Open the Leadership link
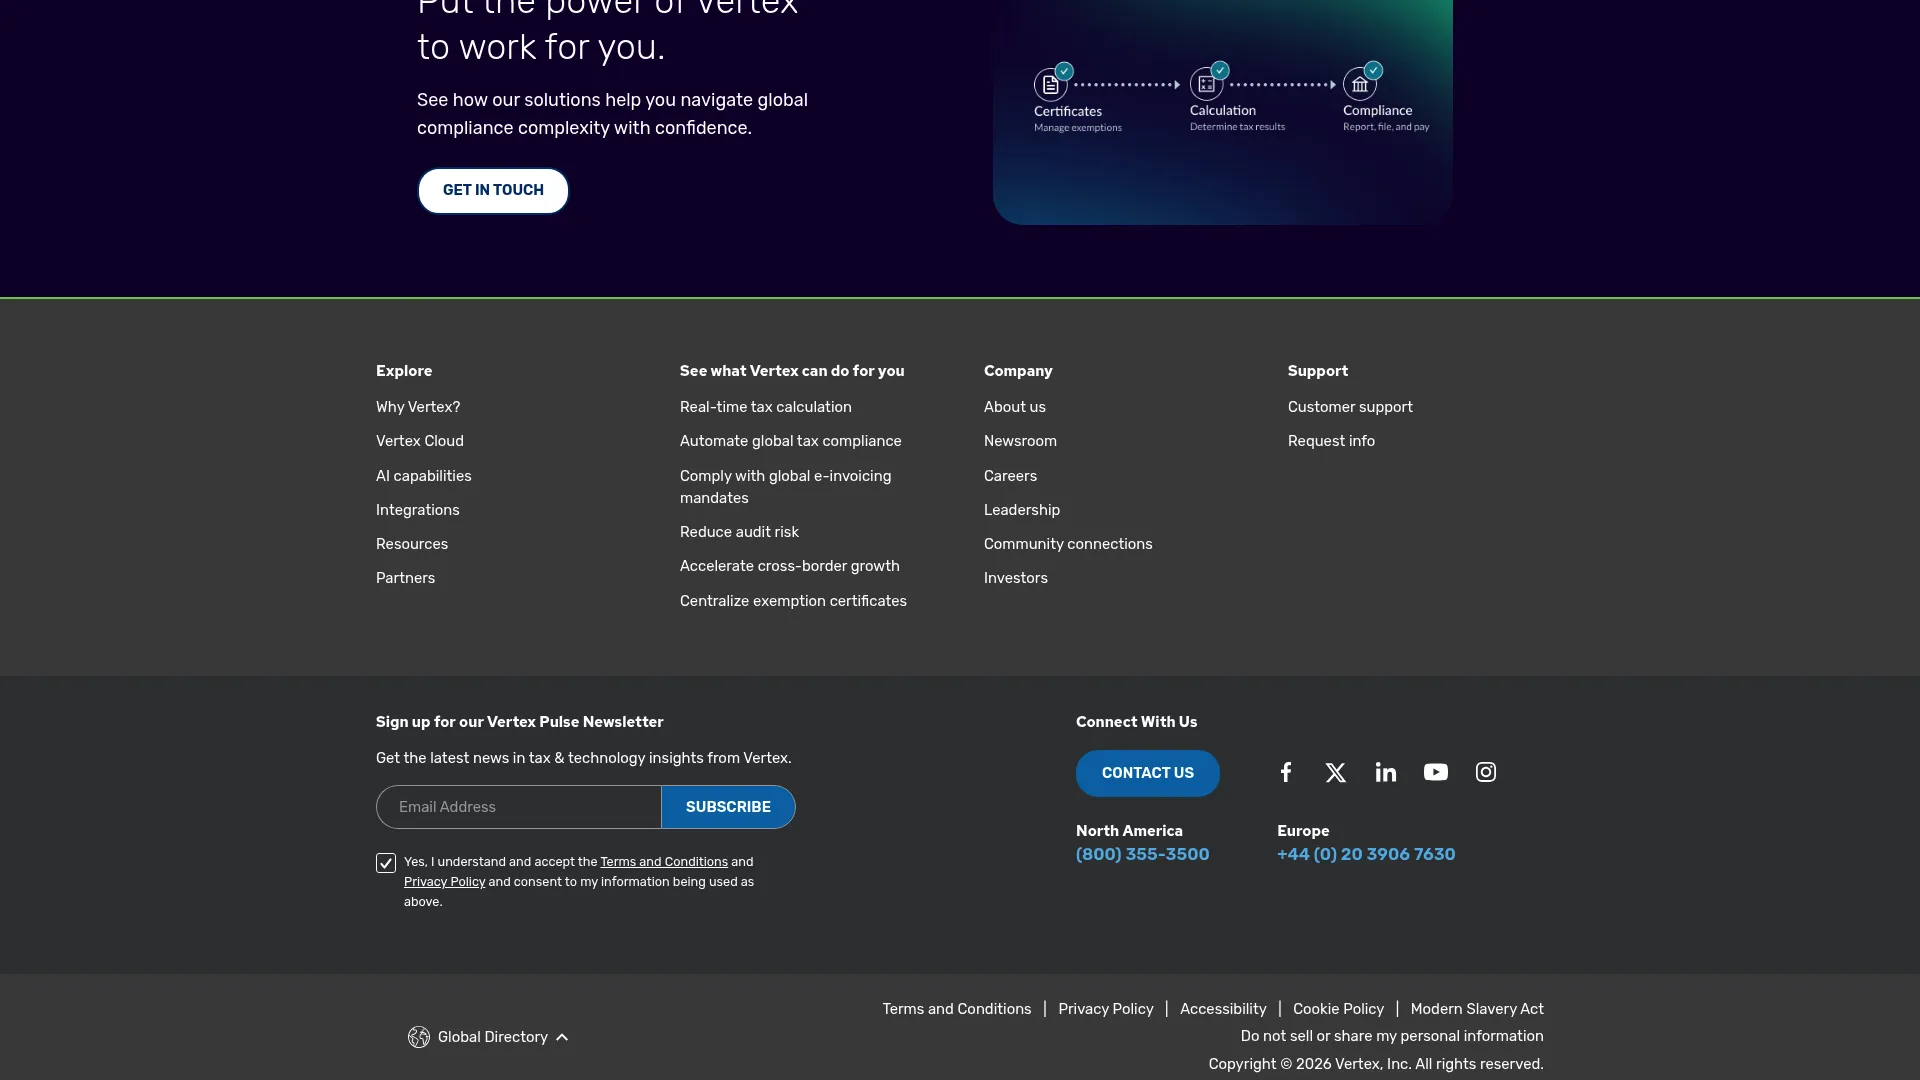Image resolution: width=1920 pixels, height=1080 pixels. coord(1022,510)
